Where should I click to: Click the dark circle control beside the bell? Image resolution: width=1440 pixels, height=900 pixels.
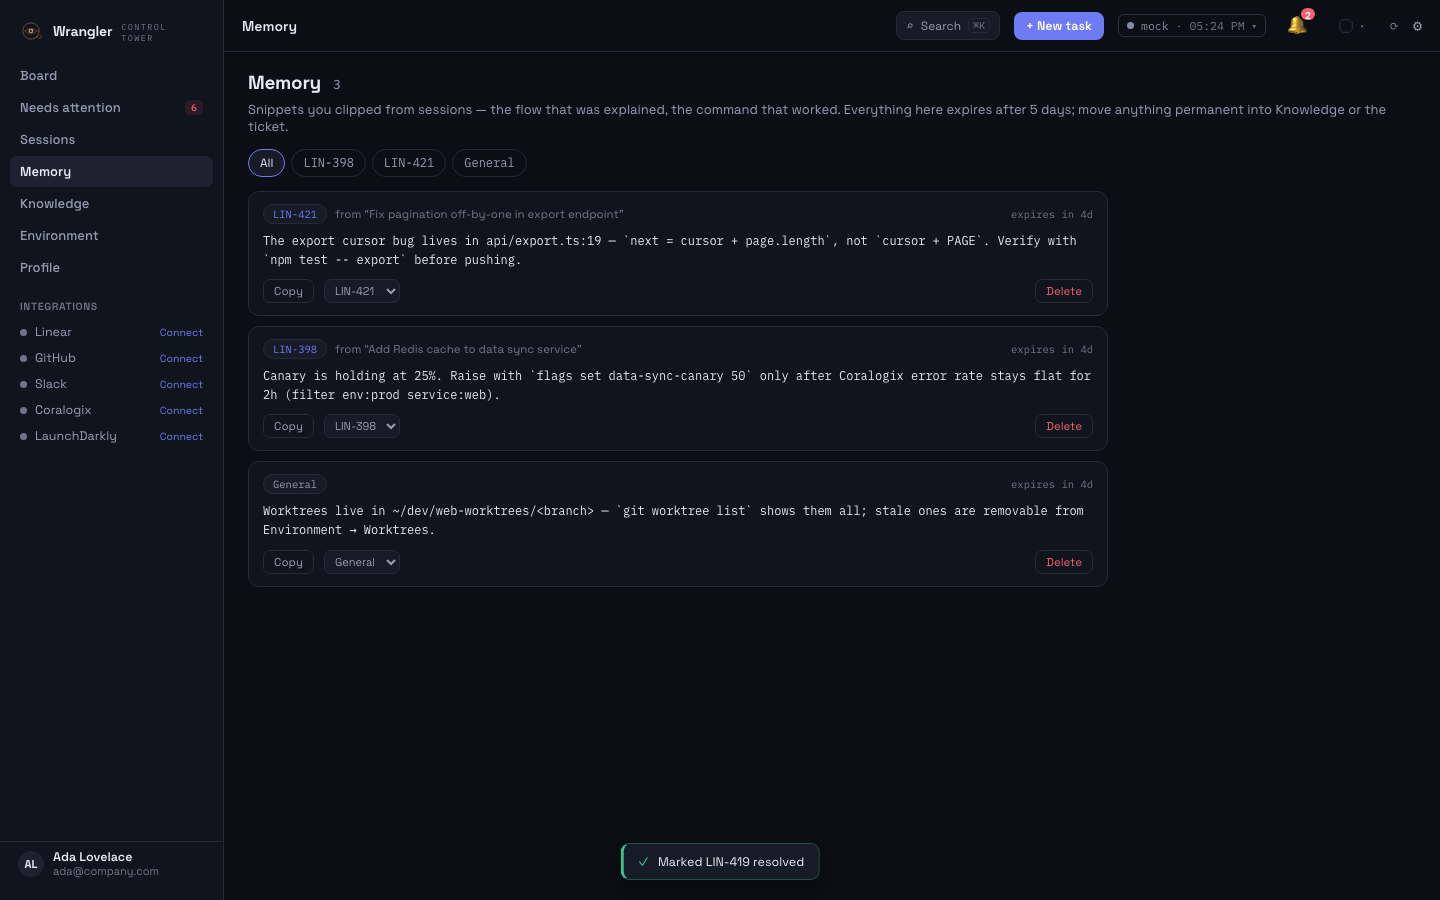click(1346, 26)
